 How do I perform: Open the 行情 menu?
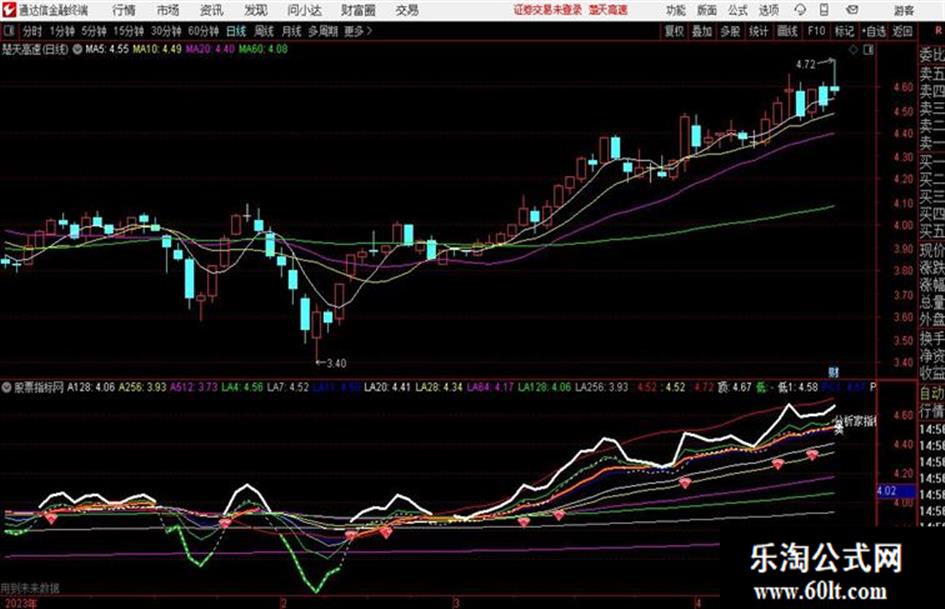(124, 10)
